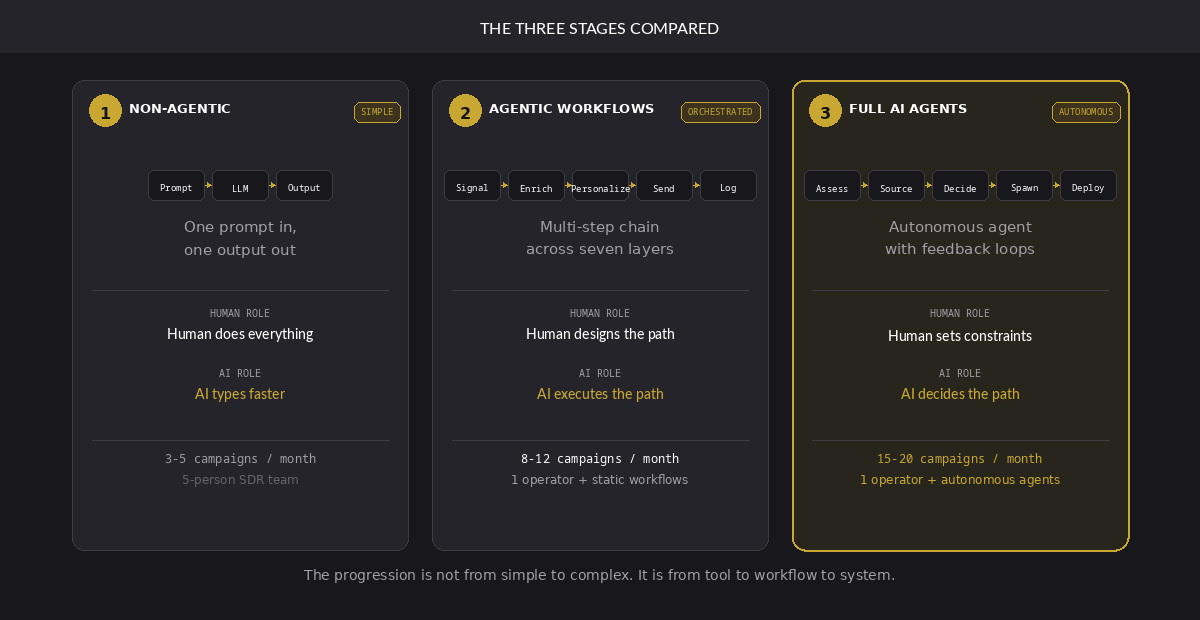Screen dimensions: 1200x620
Task: Click the Deploy step box
Action: coord(1088,186)
